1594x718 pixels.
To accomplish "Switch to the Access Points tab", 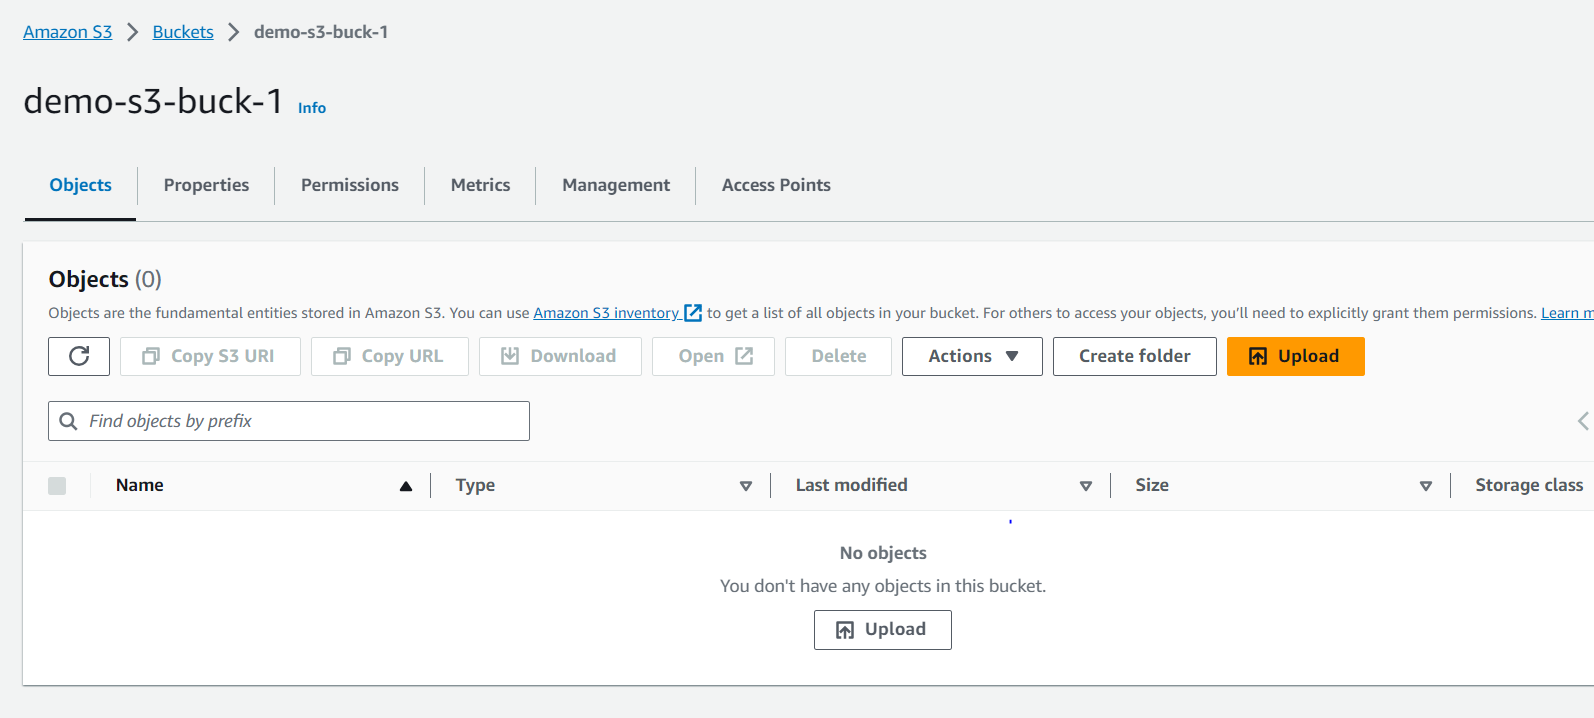I will pos(776,185).
